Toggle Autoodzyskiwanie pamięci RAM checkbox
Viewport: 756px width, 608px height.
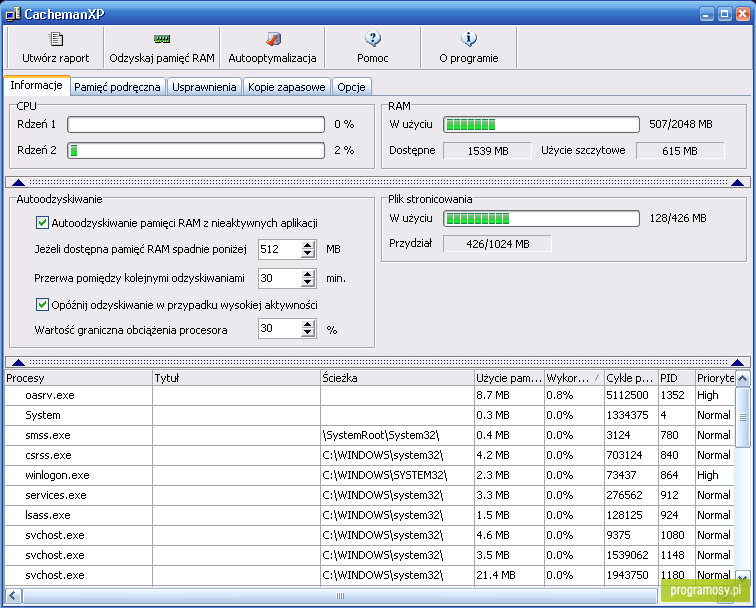[x=42, y=223]
